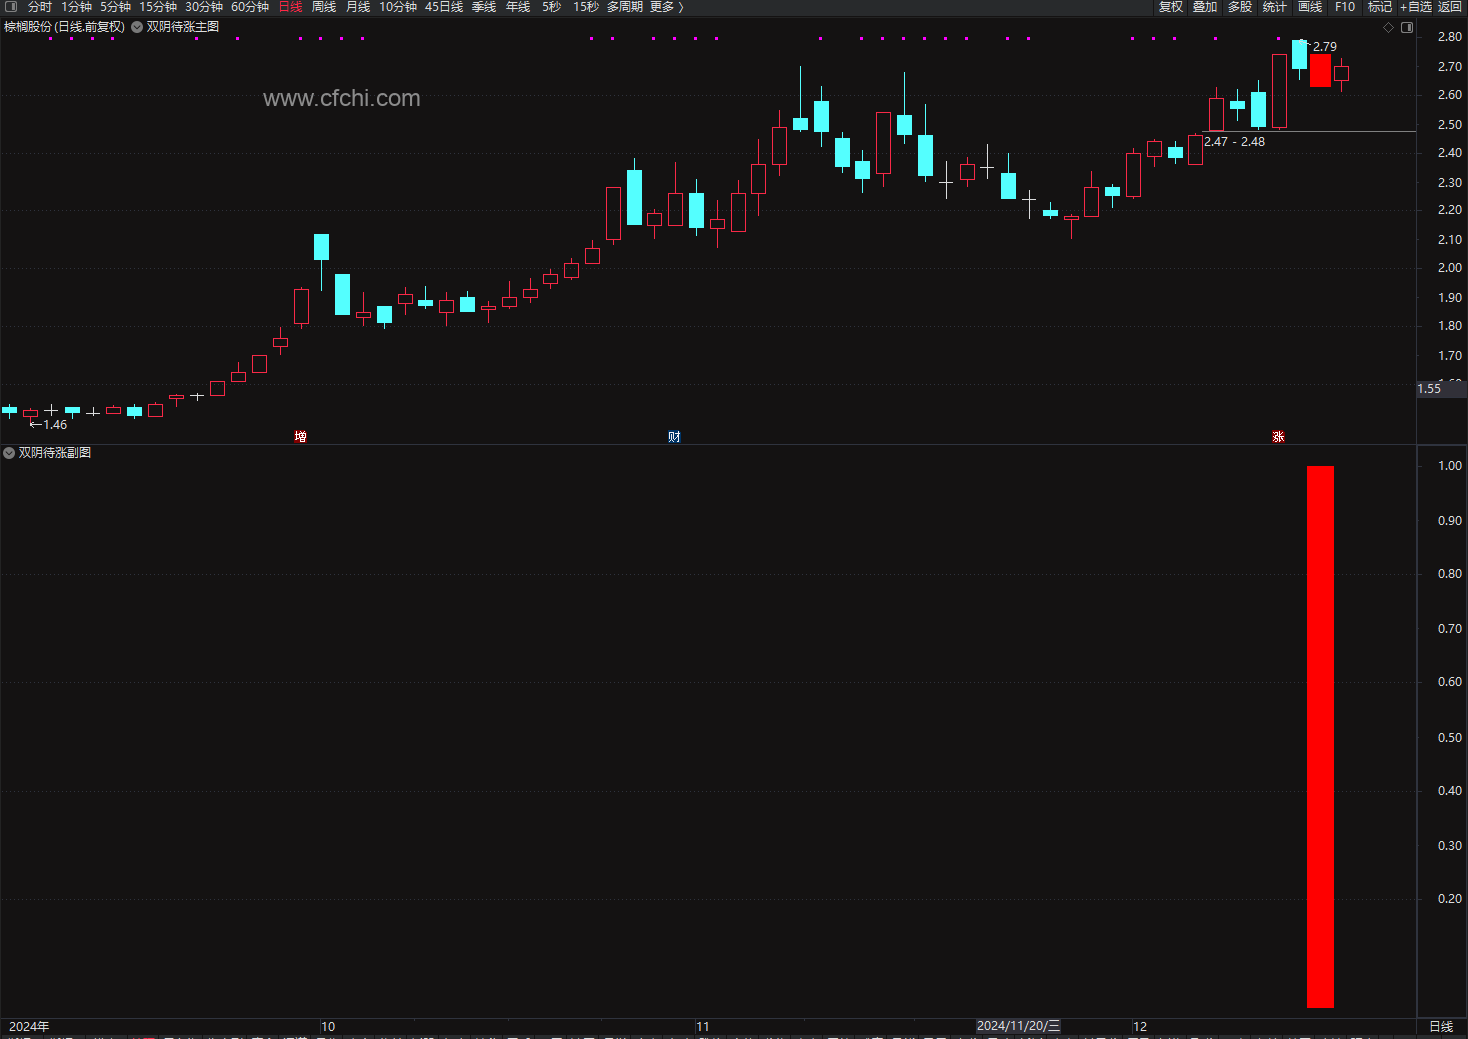
Task: Click the month 12 label on time axis
Action: 1140,1027
